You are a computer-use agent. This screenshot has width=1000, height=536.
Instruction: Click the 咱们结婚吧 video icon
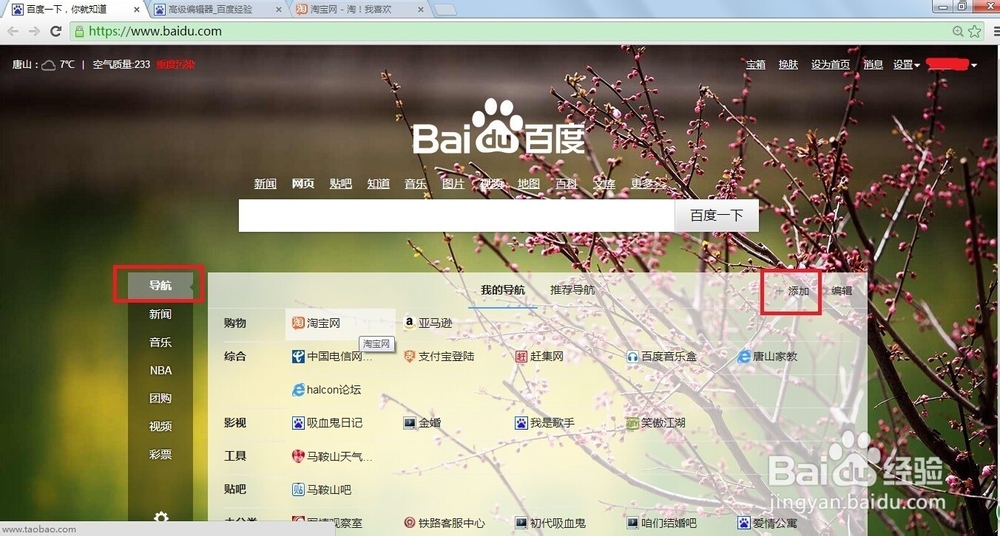pos(633,523)
